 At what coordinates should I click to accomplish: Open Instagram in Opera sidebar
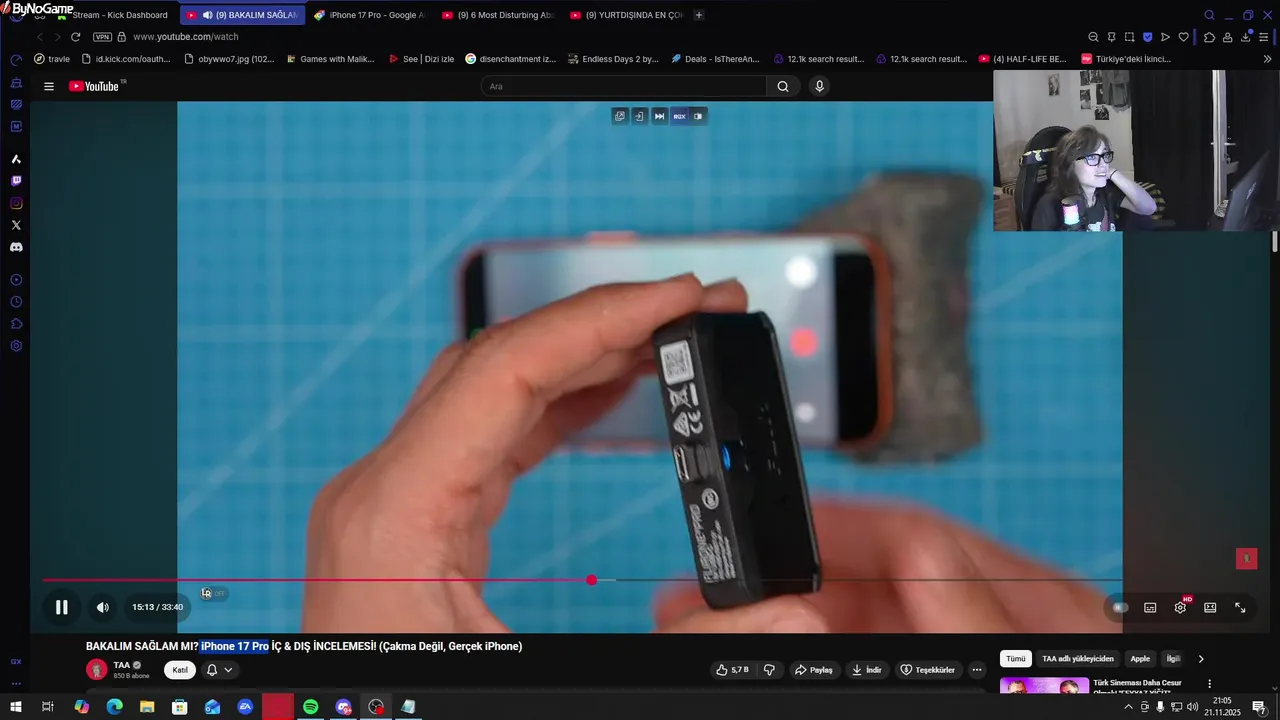click(16, 203)
